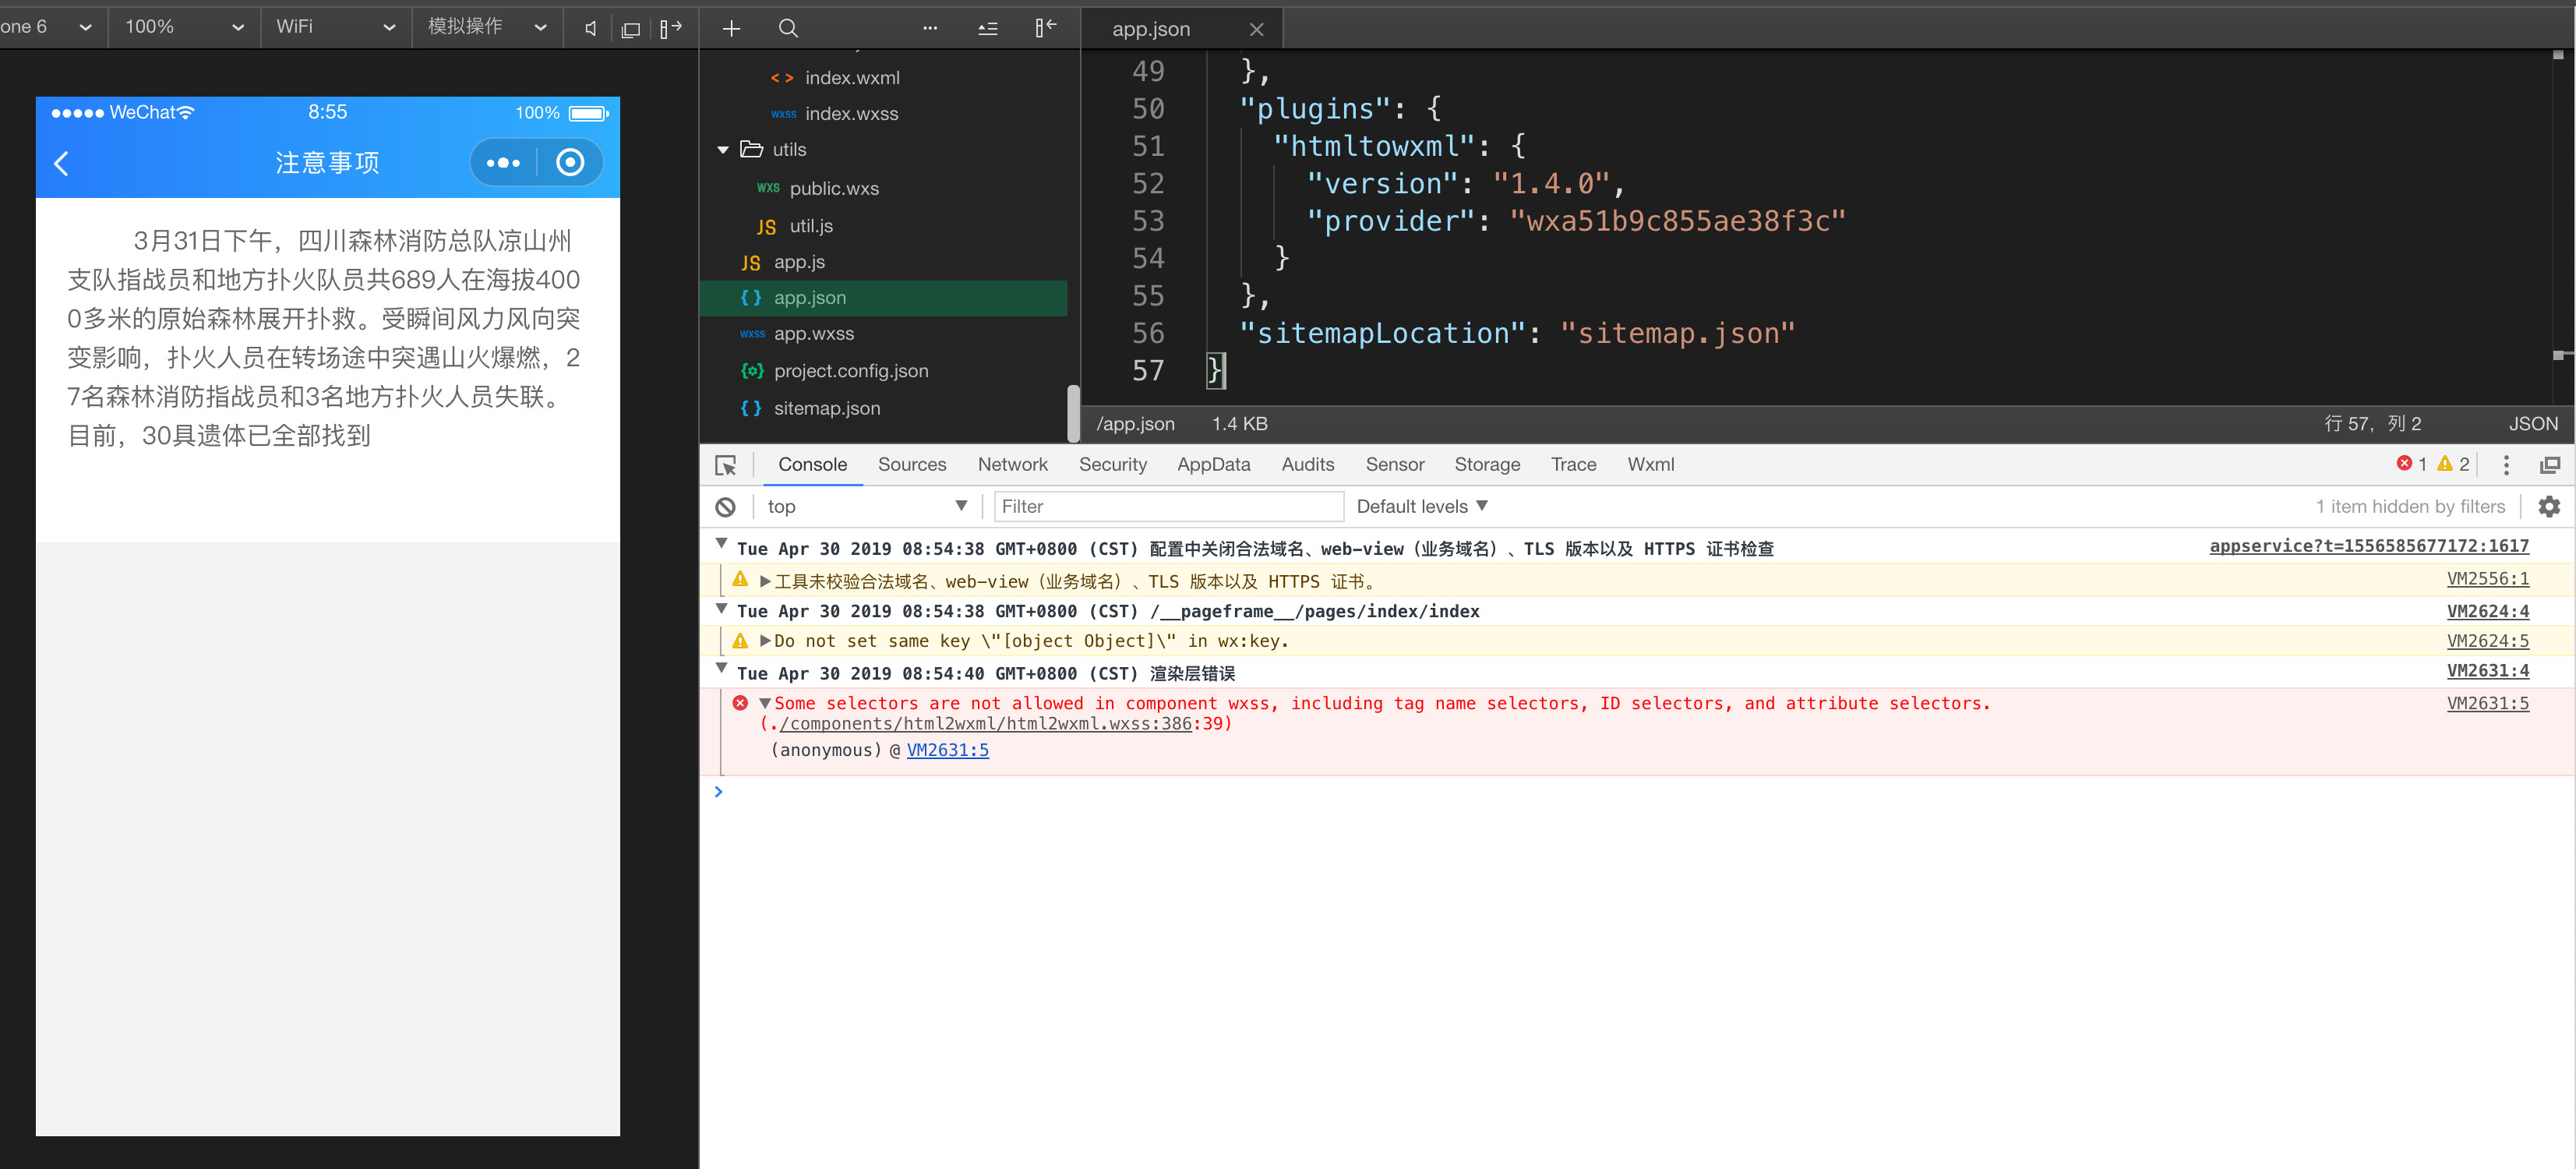Image resolution: width=2576 pixels, height=1169 pixels.
Task: Click the VM2631:5 anonymous link
Action: click(947, 751)
